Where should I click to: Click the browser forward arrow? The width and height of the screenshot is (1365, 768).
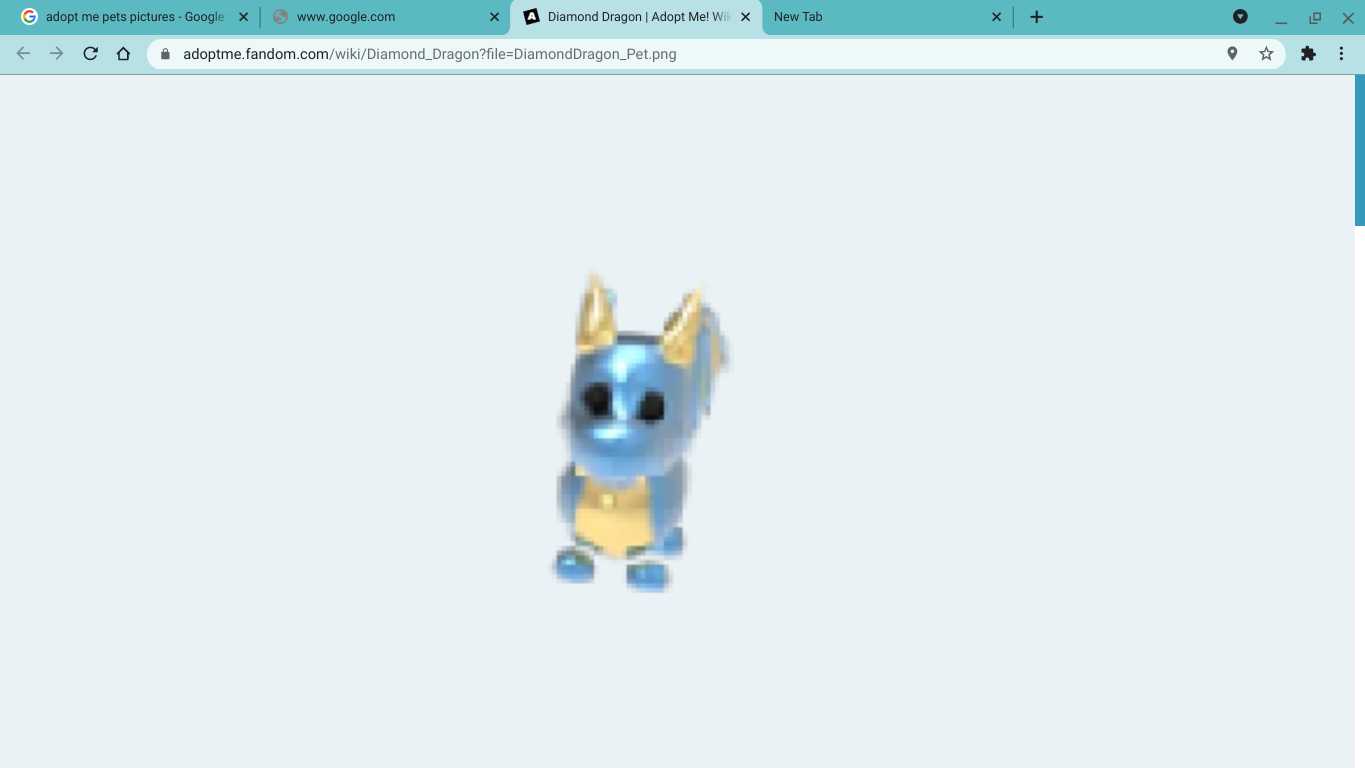click(57, 54)
